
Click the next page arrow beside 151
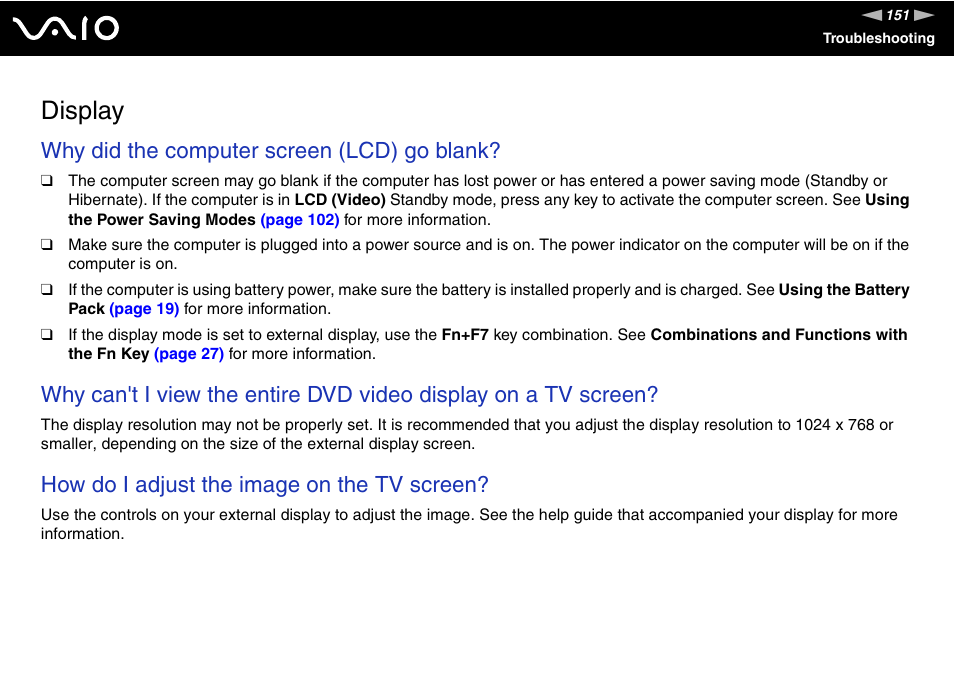click(924, 15)
